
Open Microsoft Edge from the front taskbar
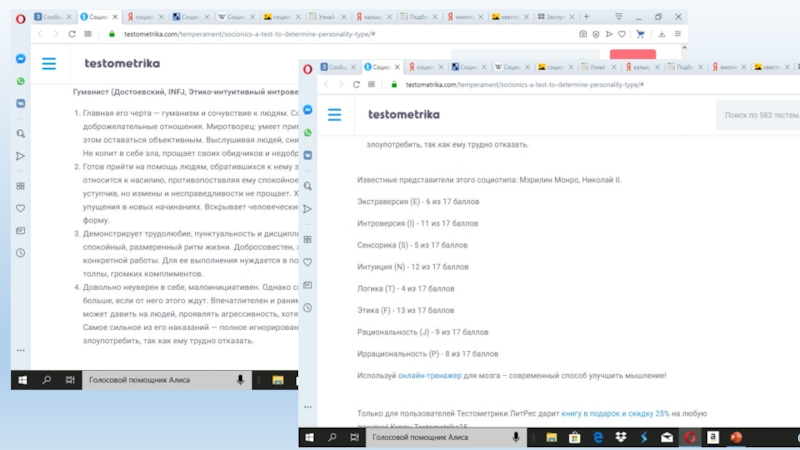(597, 437)
